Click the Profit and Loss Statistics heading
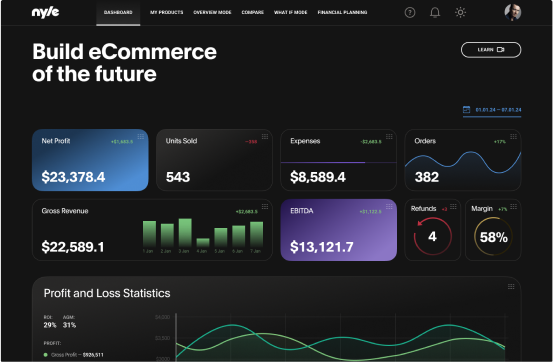553x362 pixels. point(107,293)
